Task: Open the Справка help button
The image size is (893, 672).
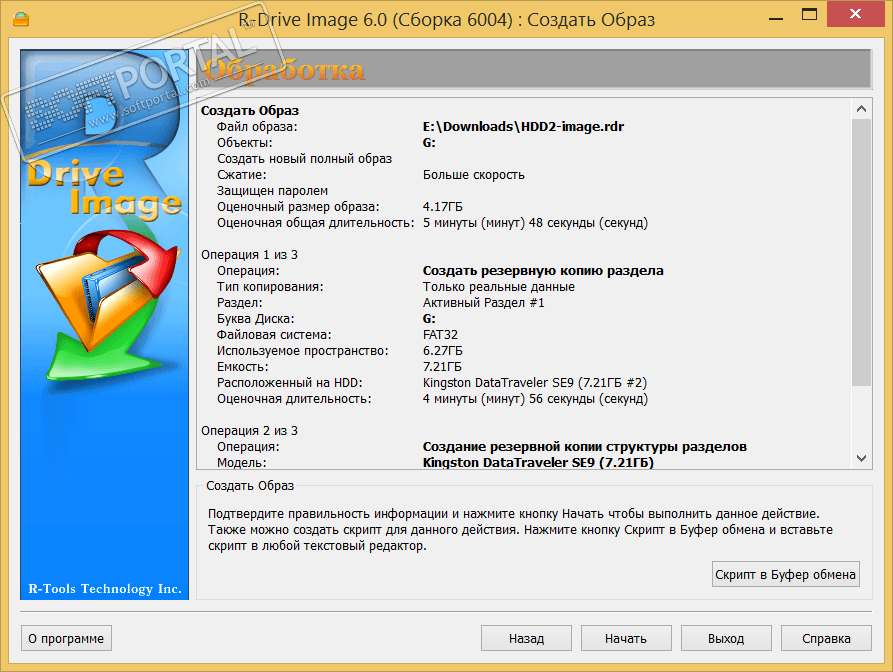Action: [x=826, y=638]
